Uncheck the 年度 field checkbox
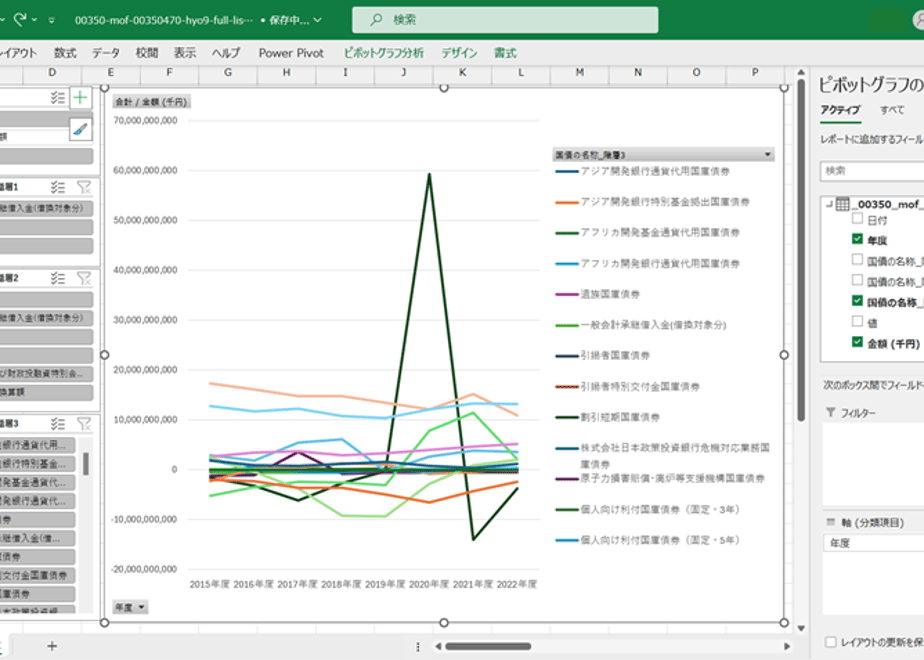924x660 pixels. tap(857, 239)
